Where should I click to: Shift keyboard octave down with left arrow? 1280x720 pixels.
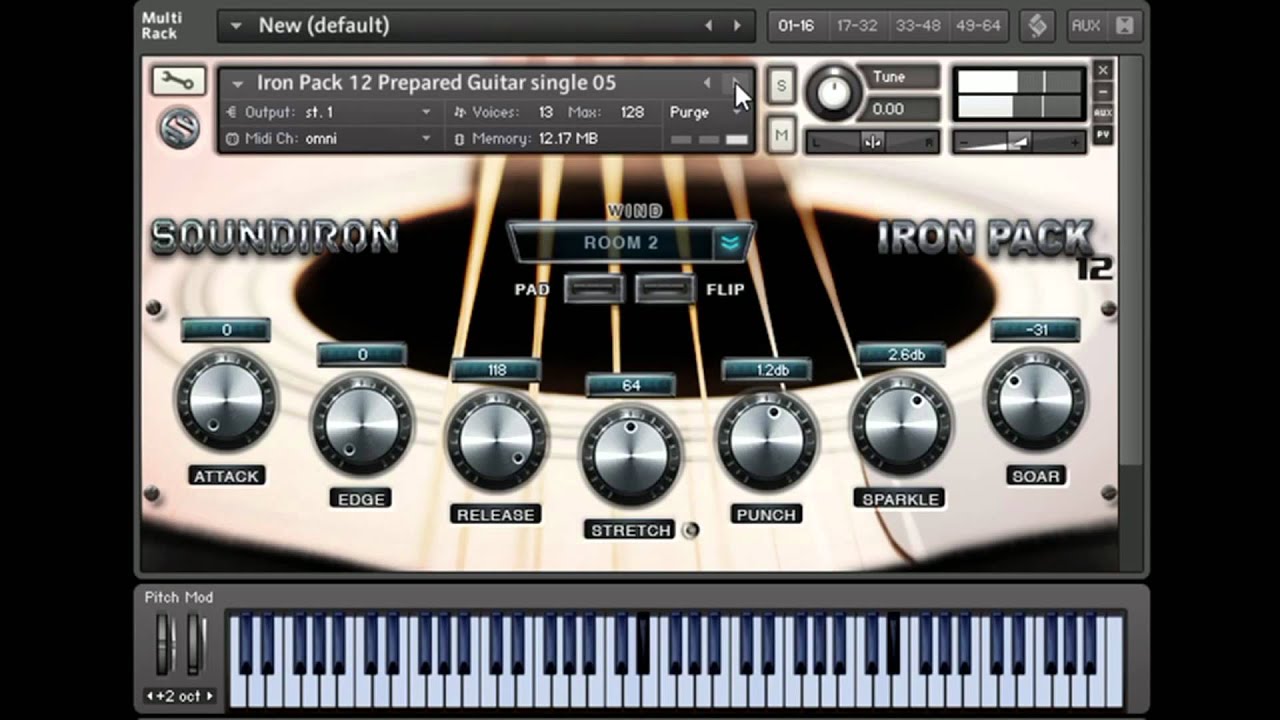[x=151, y=696]
